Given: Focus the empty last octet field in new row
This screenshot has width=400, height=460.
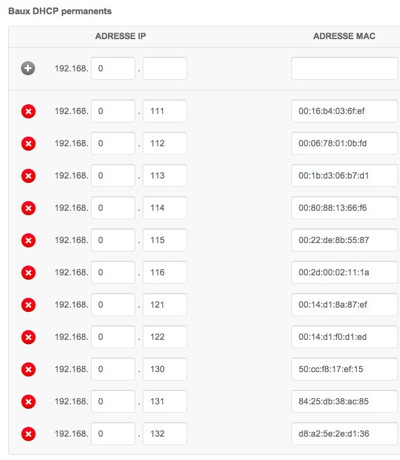Looking at the screenshot, I should [165, 68].
